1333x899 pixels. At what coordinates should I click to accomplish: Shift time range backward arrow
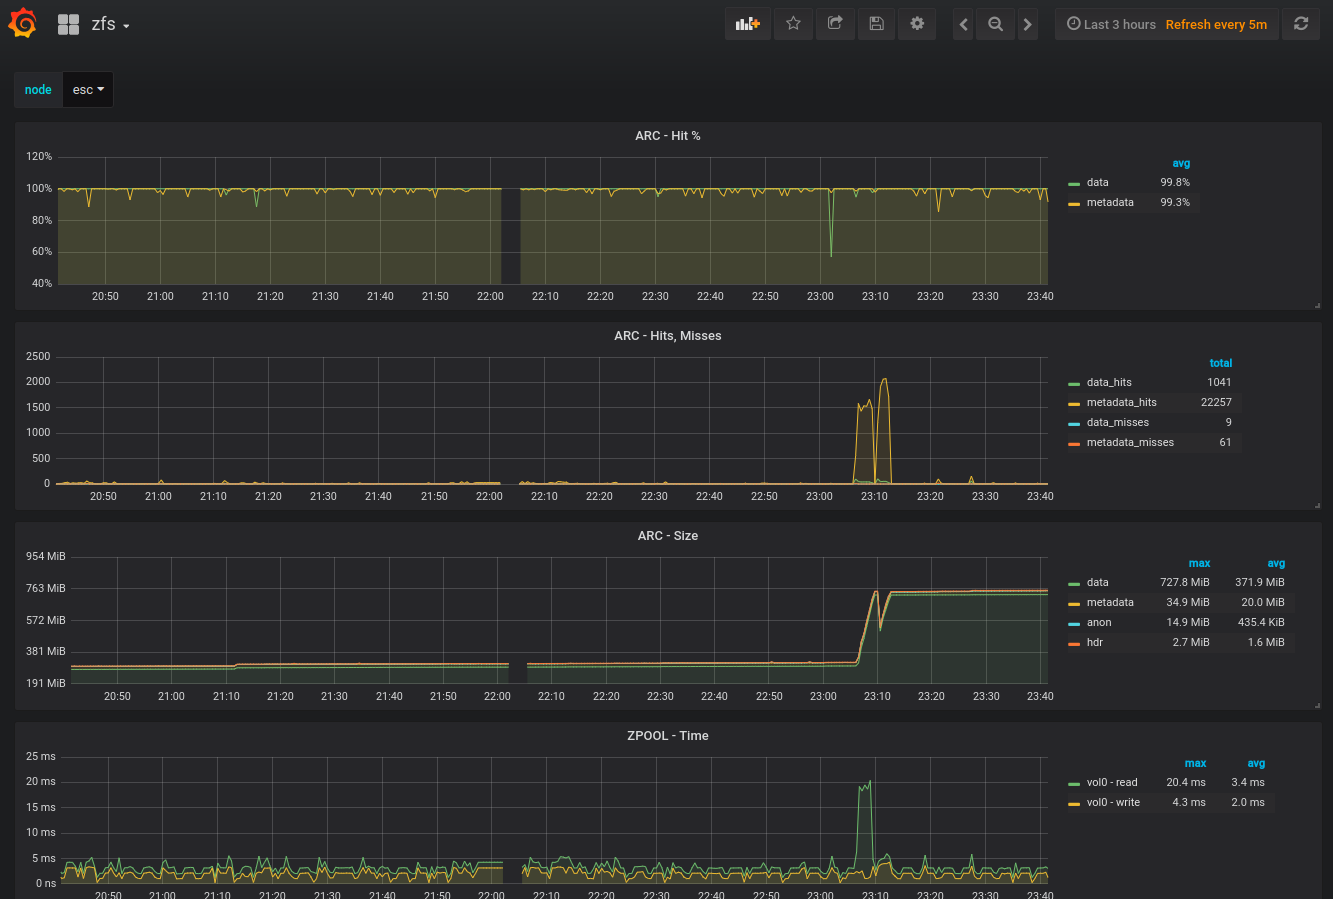click(963, 25)
